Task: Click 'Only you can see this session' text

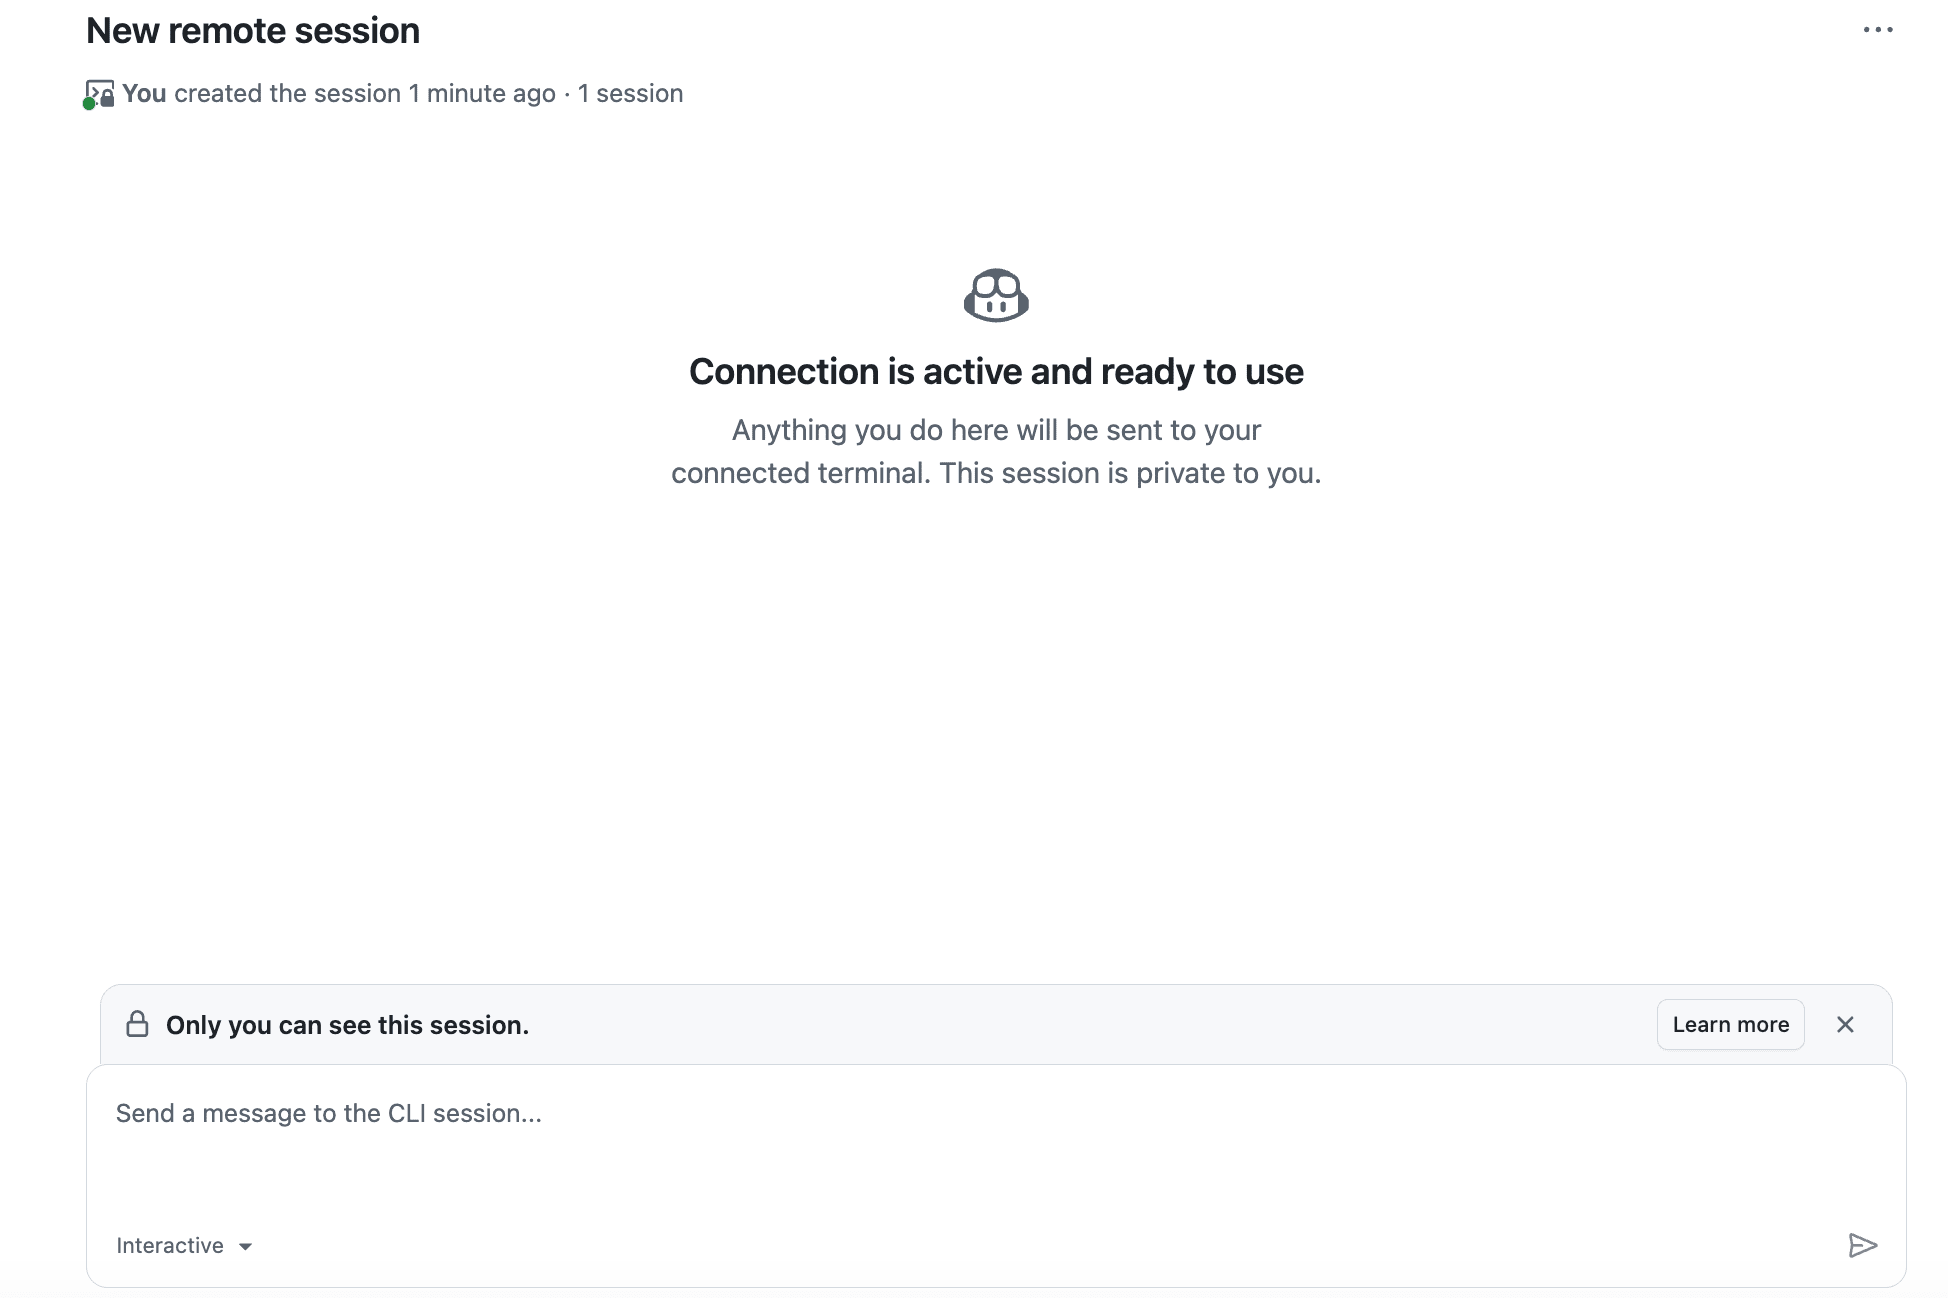Action: pos(347,1025)
